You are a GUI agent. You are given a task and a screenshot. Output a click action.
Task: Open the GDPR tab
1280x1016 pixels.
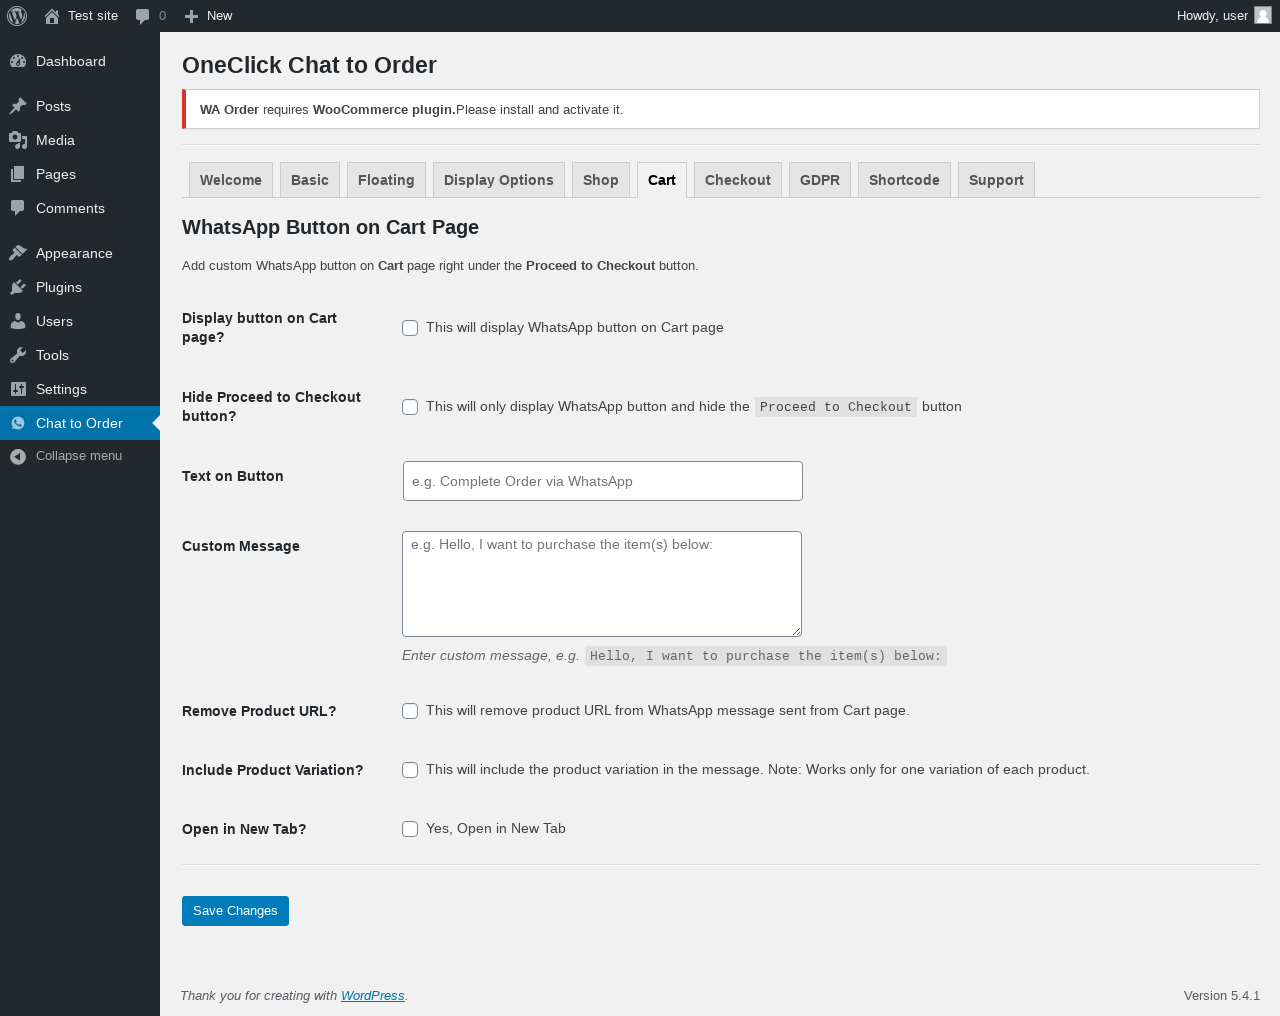point(820,180)
